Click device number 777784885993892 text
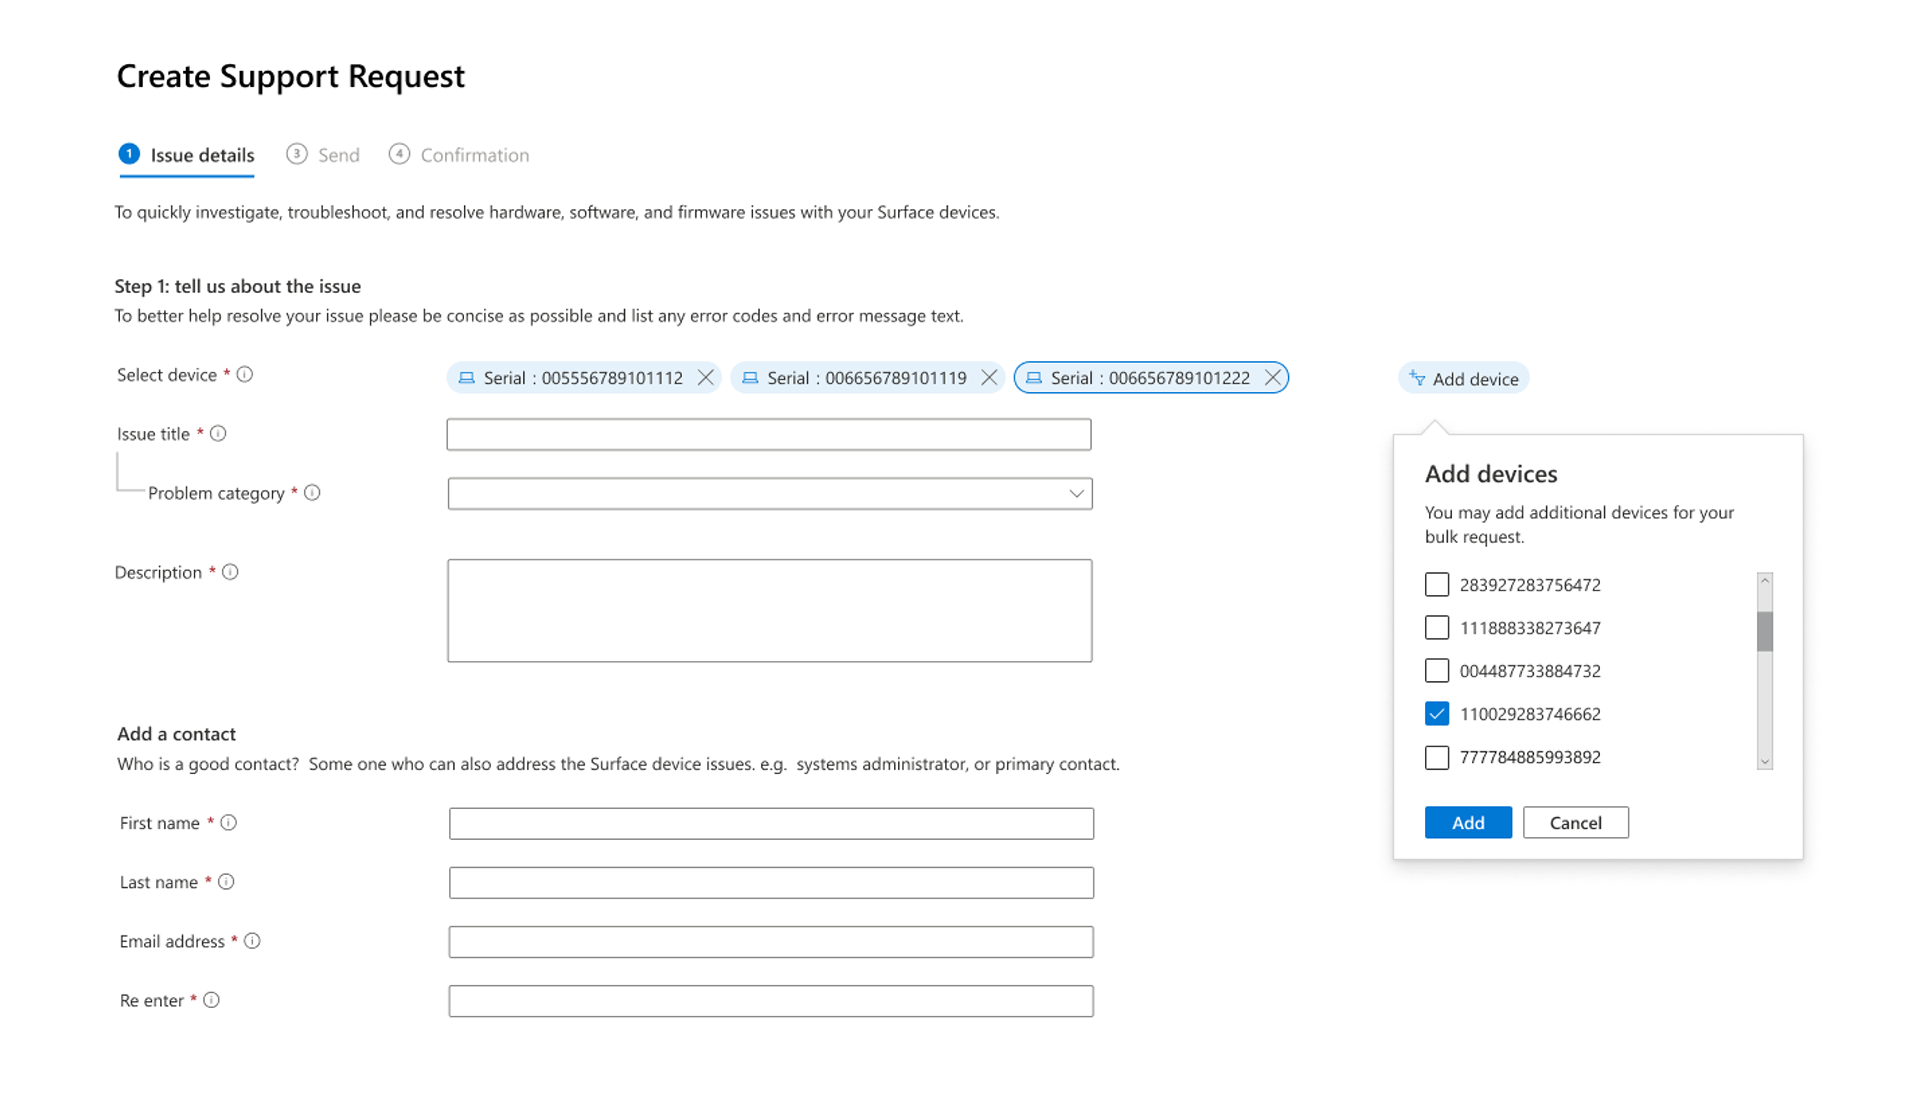 [1530, 758]
